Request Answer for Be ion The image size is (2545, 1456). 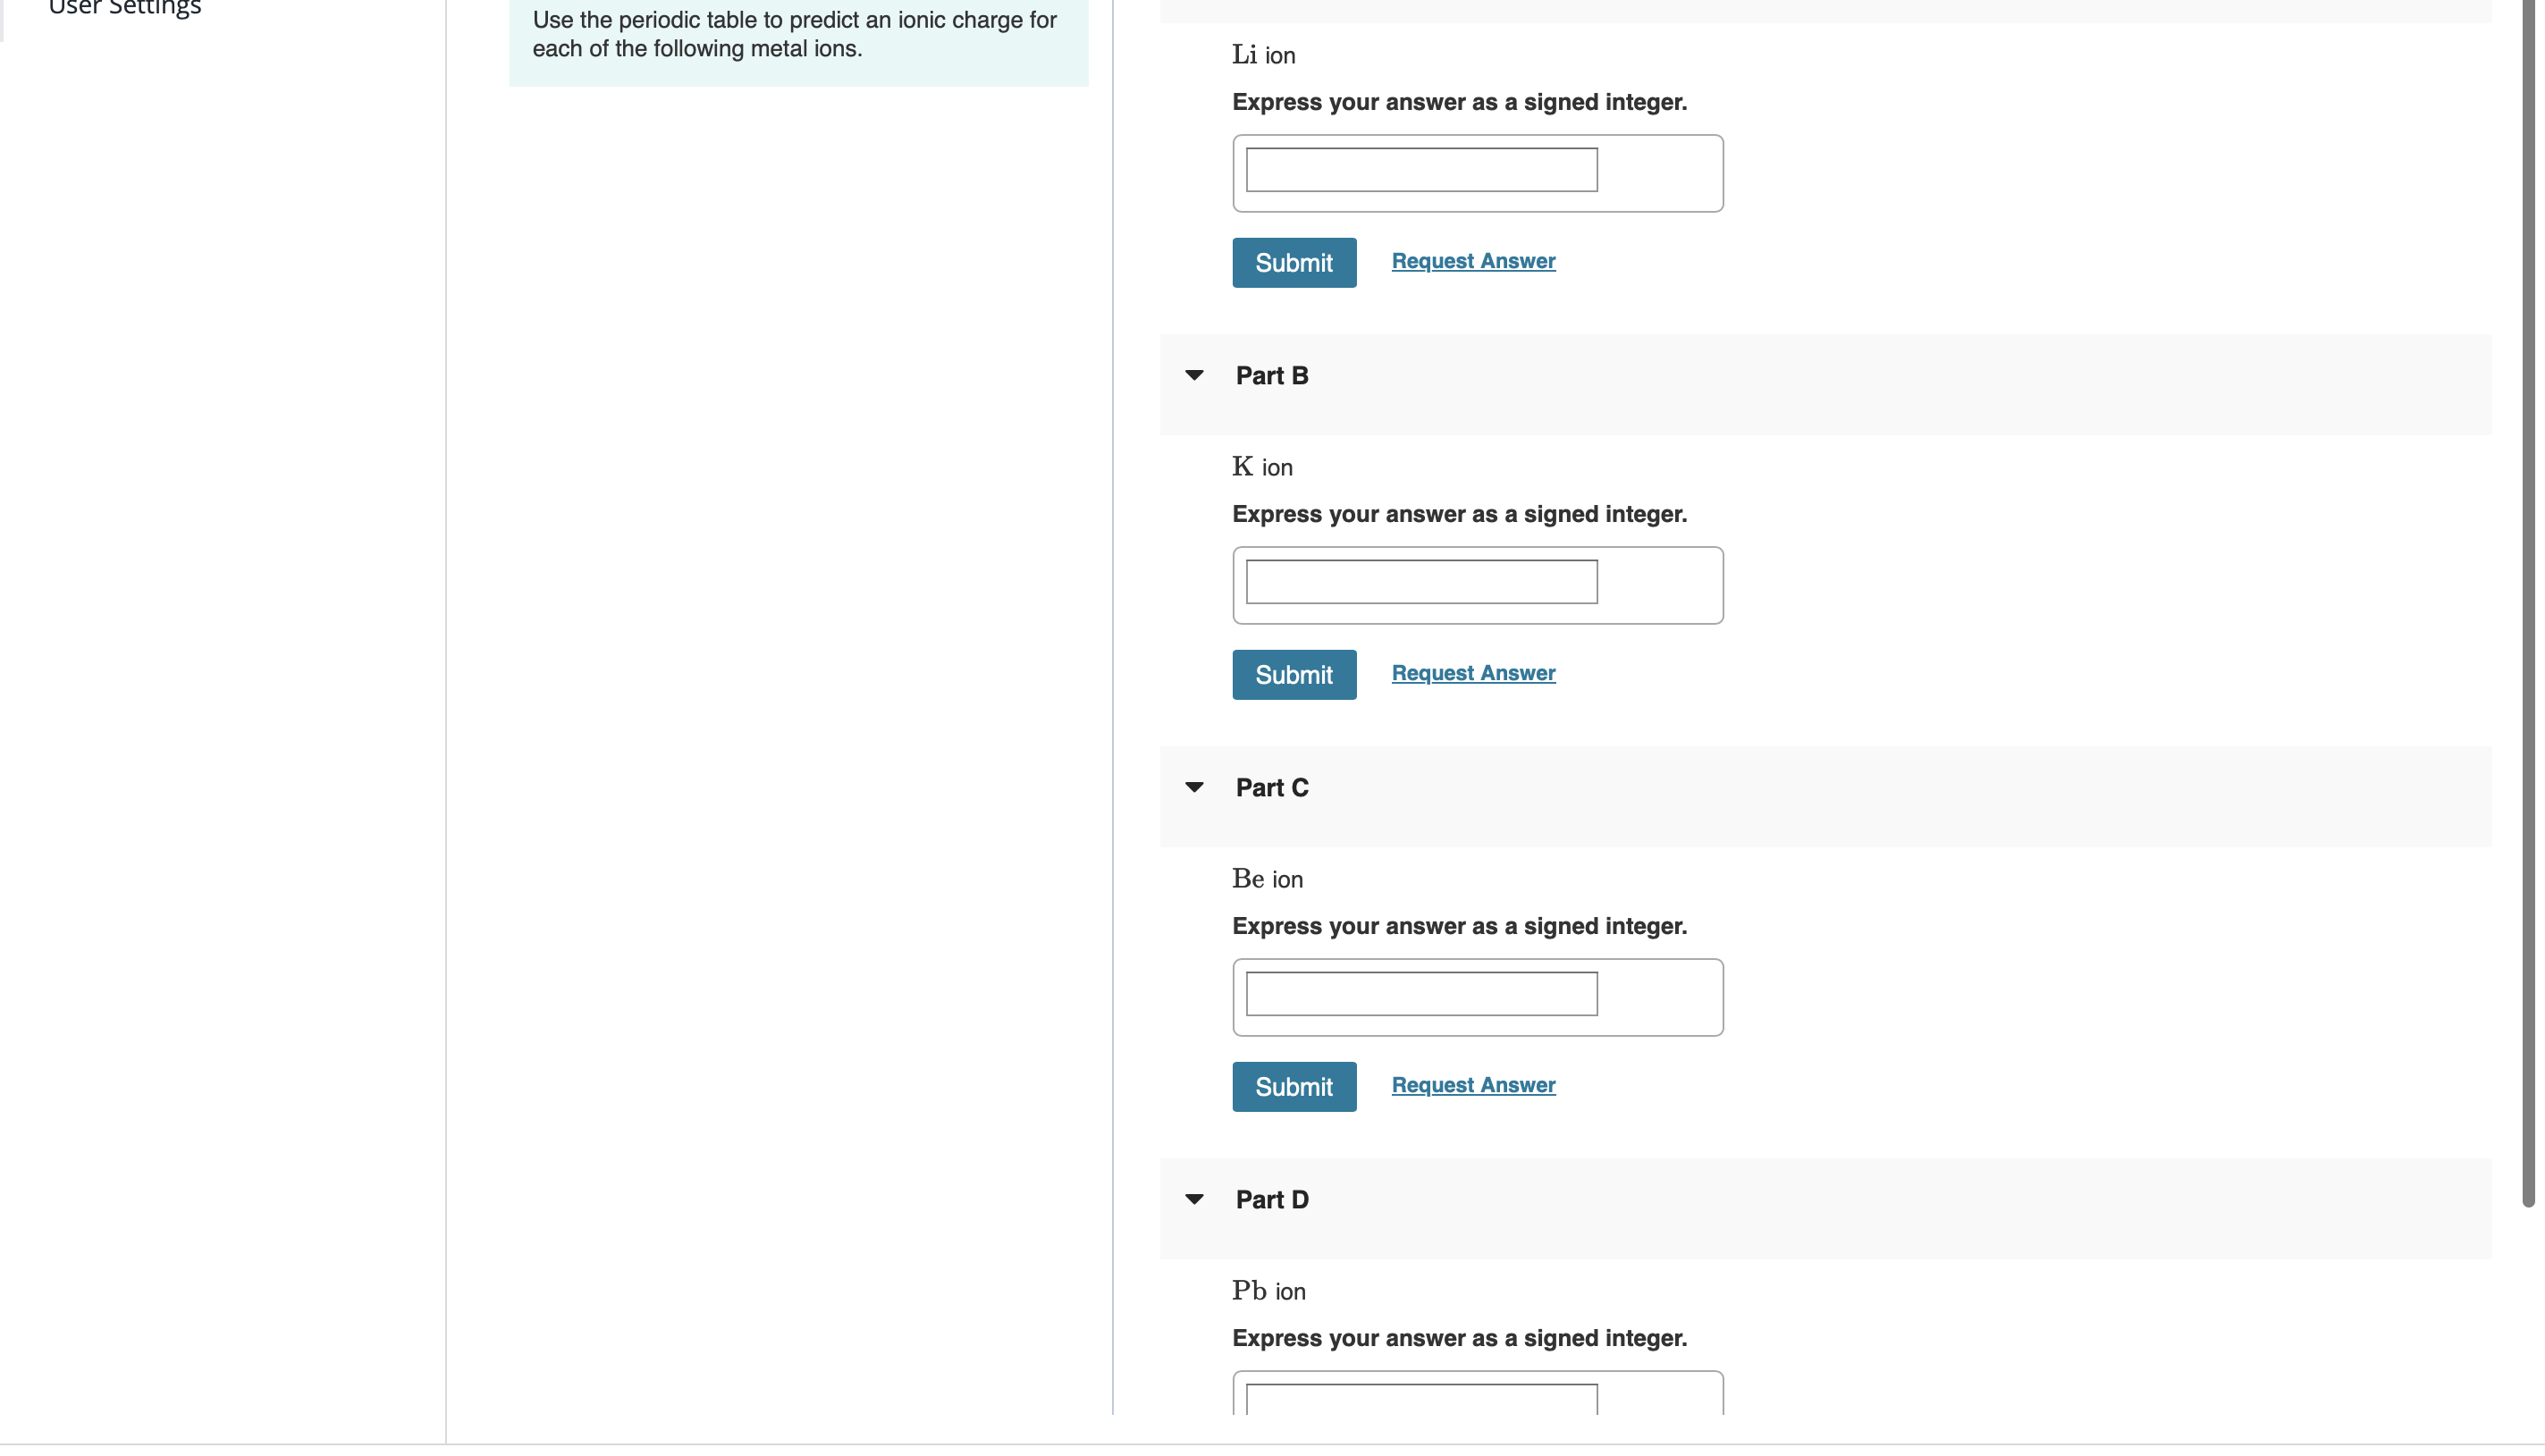coord(1473,1085)
